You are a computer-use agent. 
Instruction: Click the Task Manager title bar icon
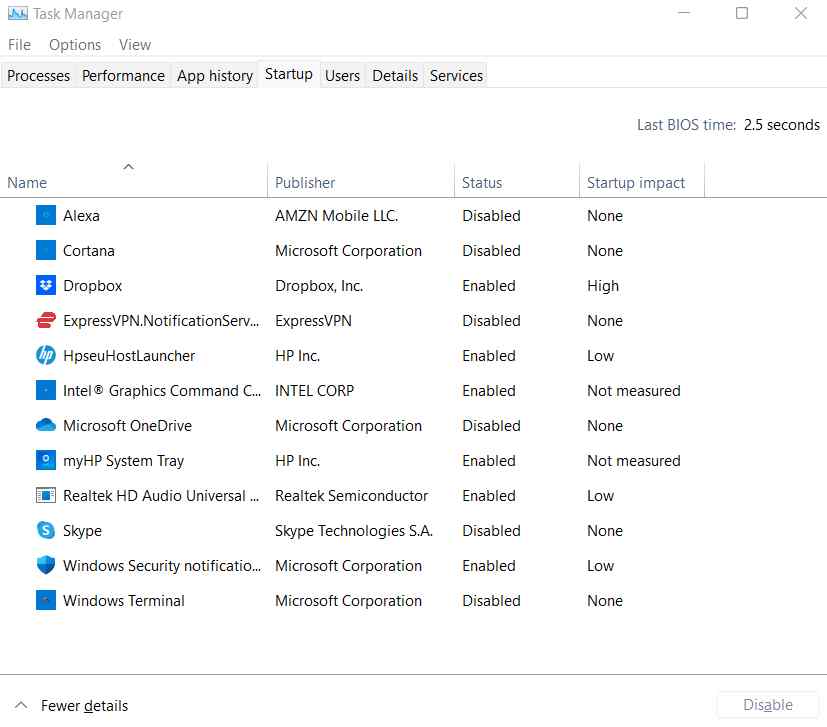click(18, 14)
